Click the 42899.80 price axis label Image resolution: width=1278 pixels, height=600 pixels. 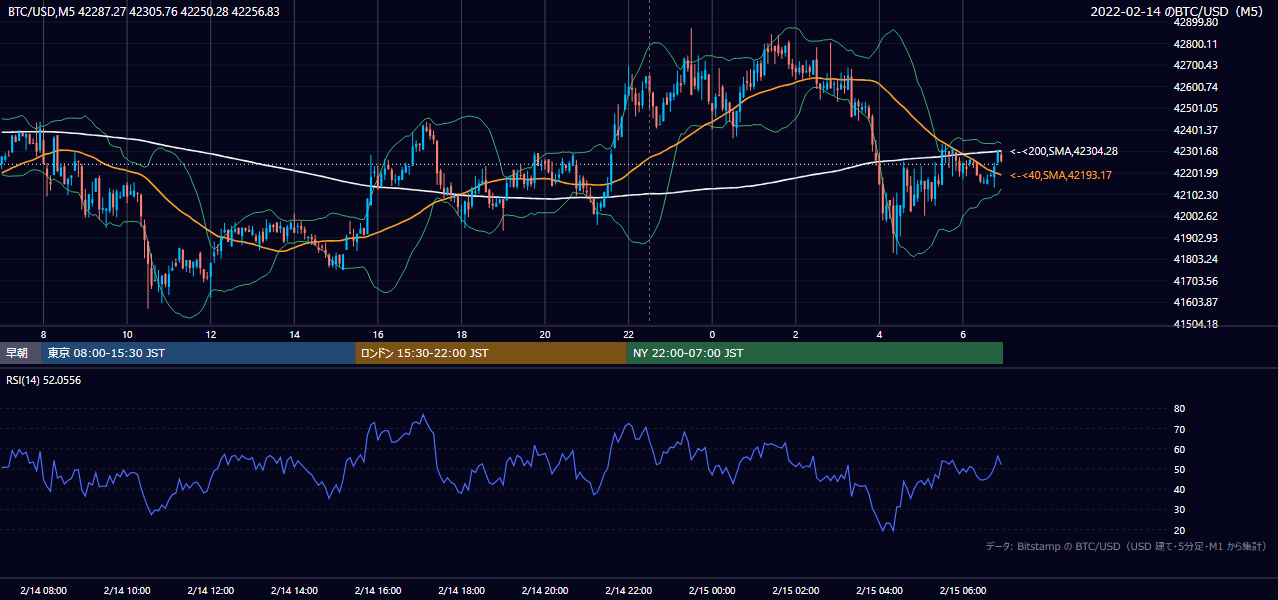(x=1195, y=22)
